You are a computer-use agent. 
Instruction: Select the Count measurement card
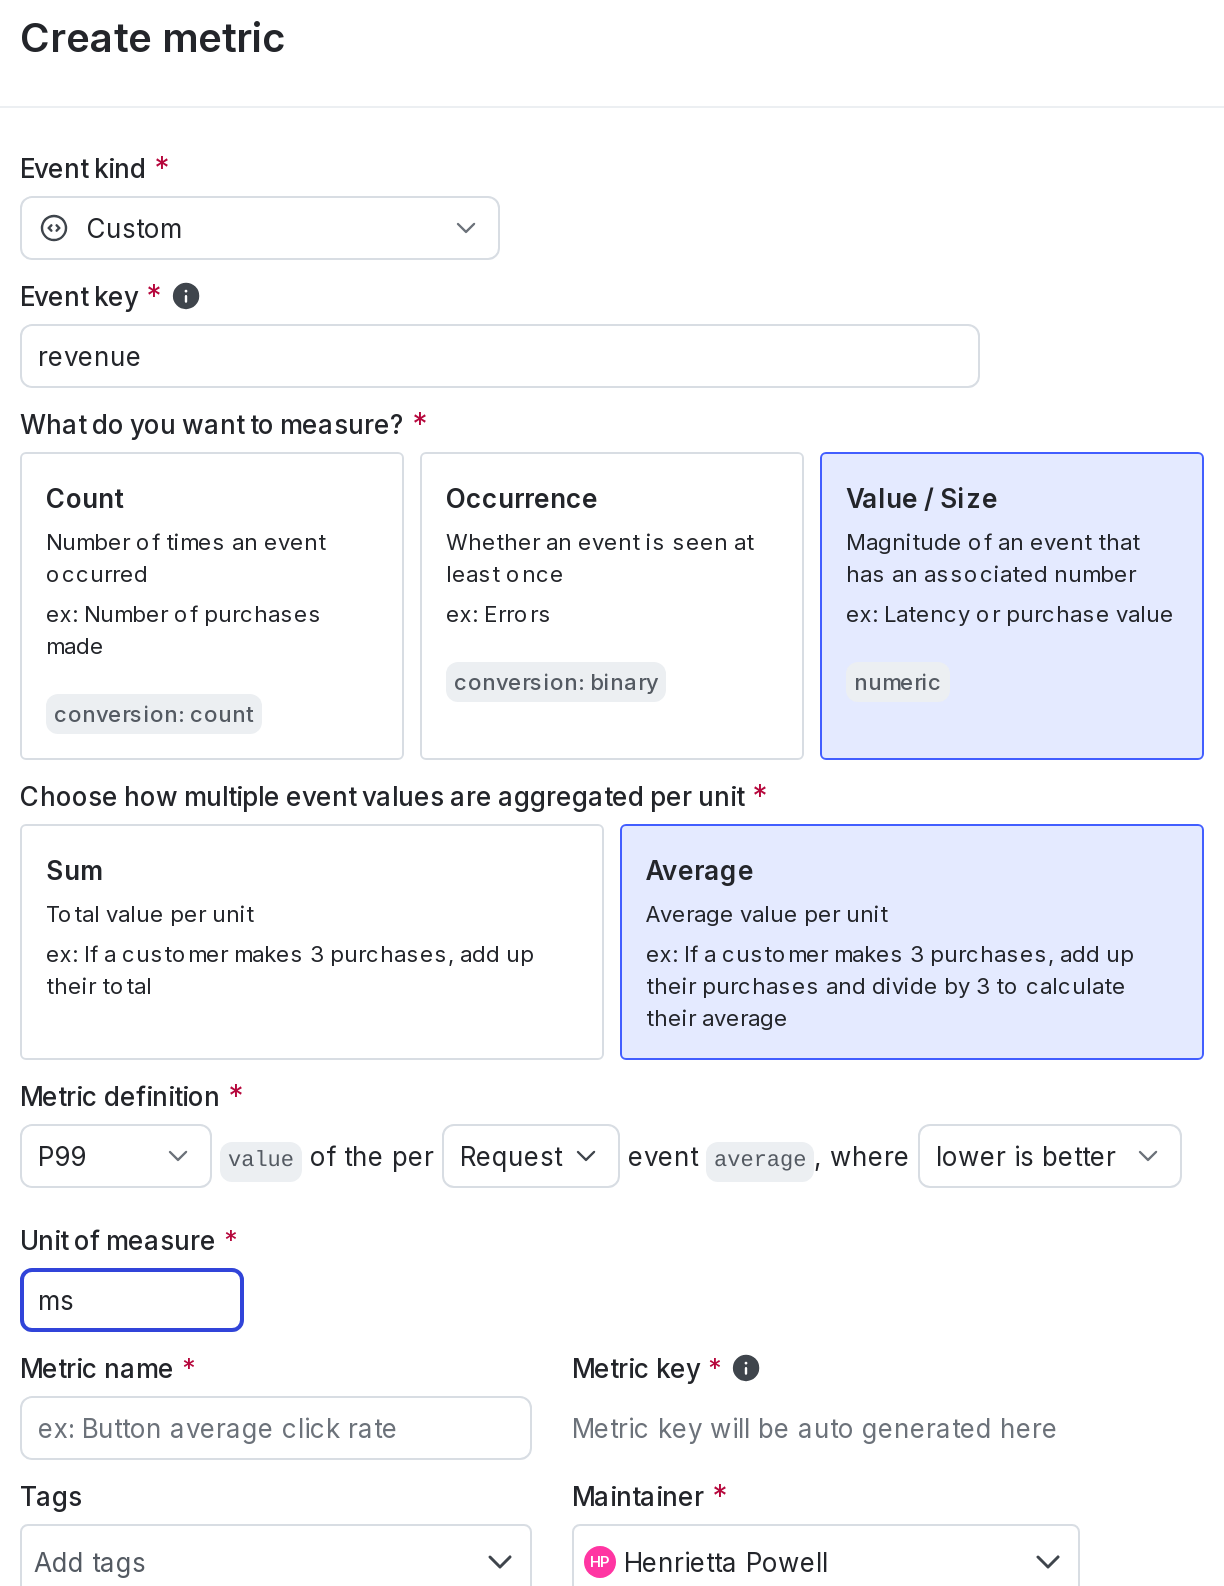tap(211, 605)
